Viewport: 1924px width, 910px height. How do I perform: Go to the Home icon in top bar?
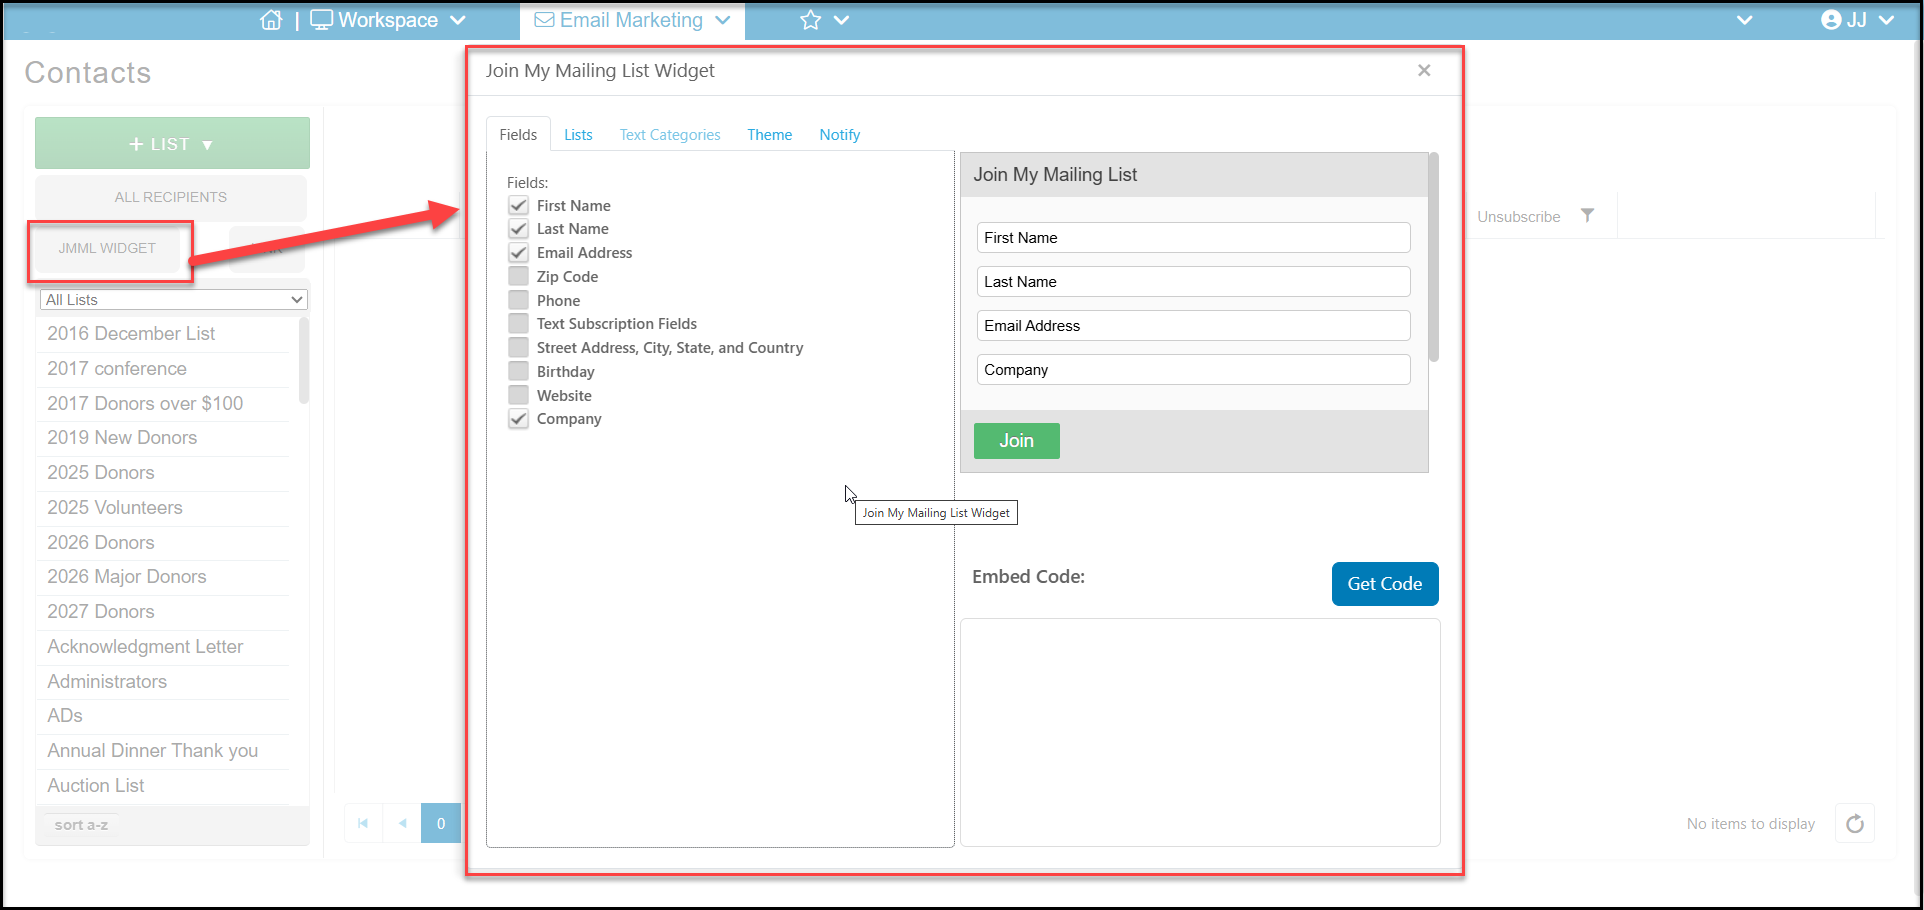pyautogui.click(x=271, y=20)
